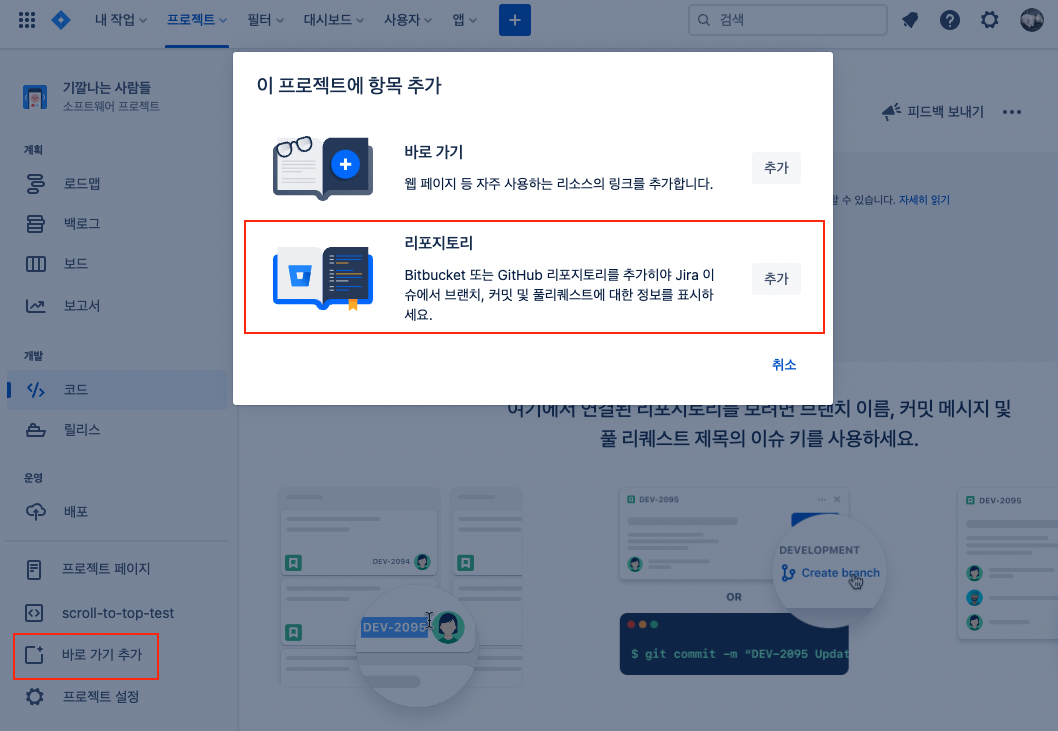1058x731 pixels.
Task: Click 추가 button for 바로 가기
Action: [776, 167]
